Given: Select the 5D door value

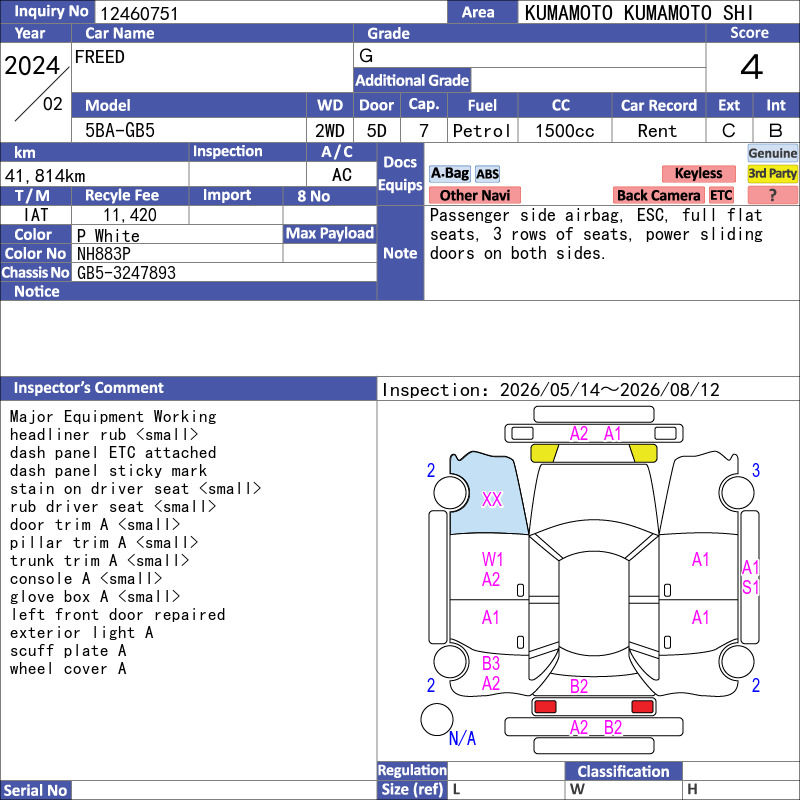Looking at the screenshot, I should pyautogui.click(x=377, y=131).
